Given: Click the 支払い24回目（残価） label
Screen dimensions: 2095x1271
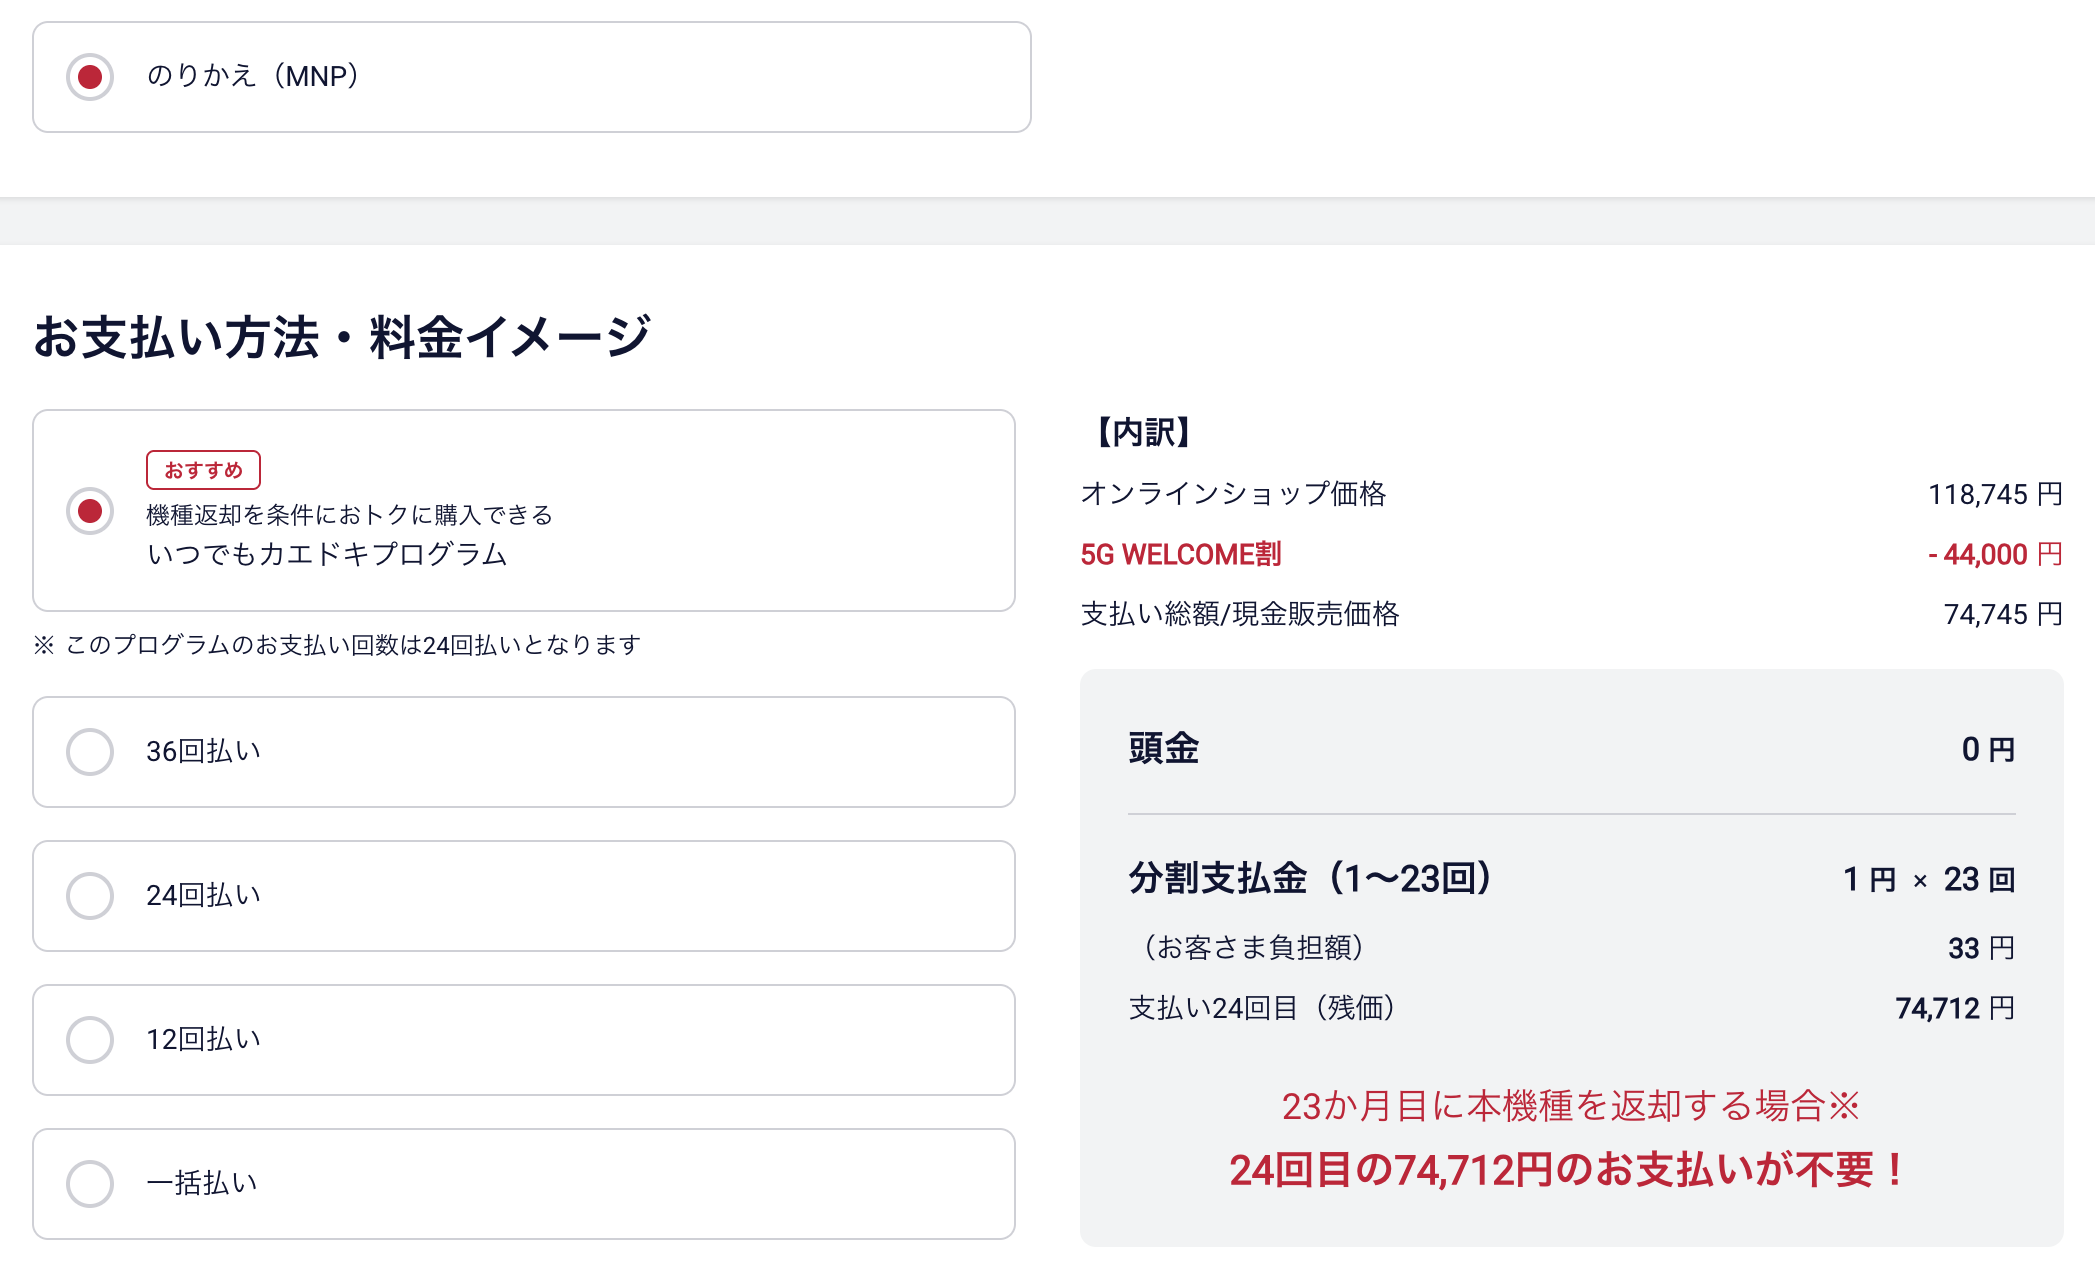Looking at the screenshot, I should tap(1261, 1008).
